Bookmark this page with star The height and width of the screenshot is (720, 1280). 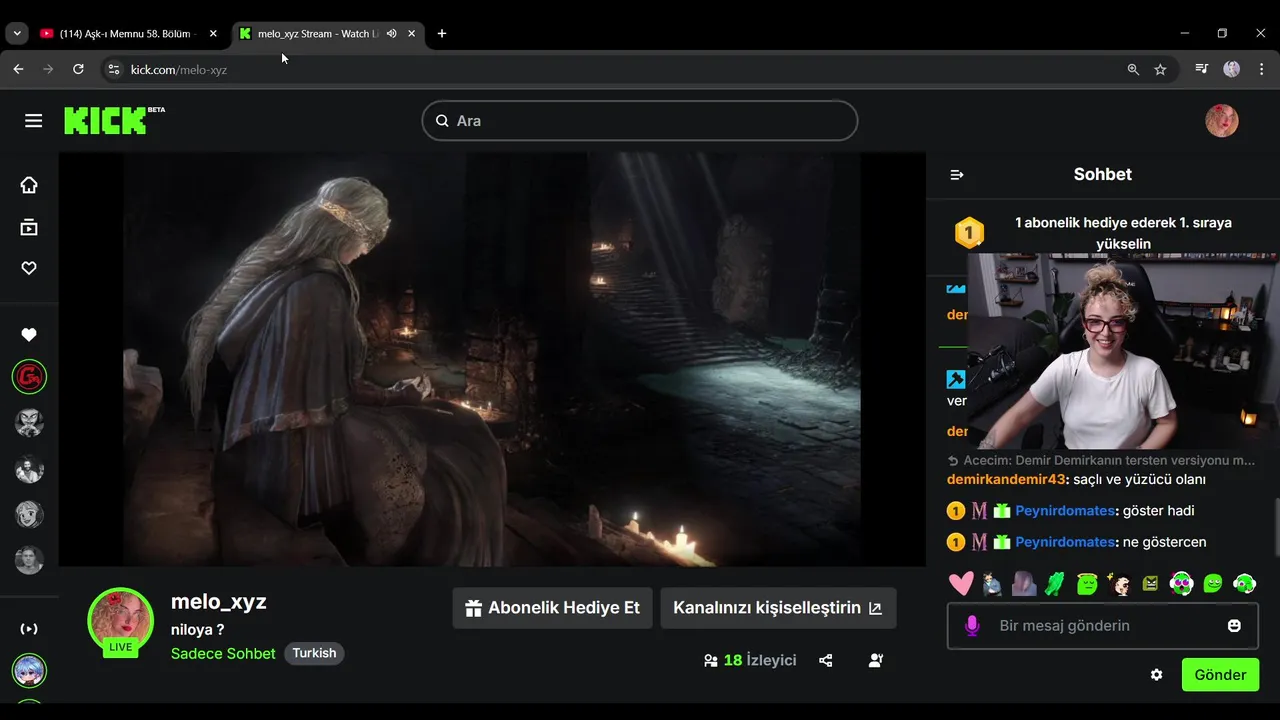tap(1160, 69)
